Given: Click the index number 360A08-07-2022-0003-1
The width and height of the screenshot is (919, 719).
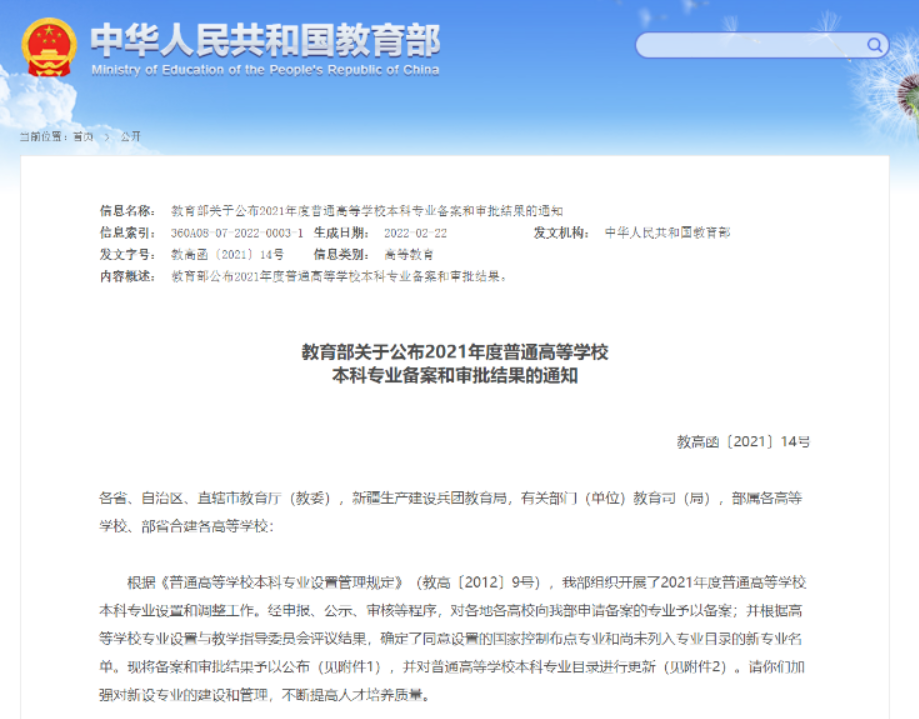Looking at the screenshot, I should 237,233.
